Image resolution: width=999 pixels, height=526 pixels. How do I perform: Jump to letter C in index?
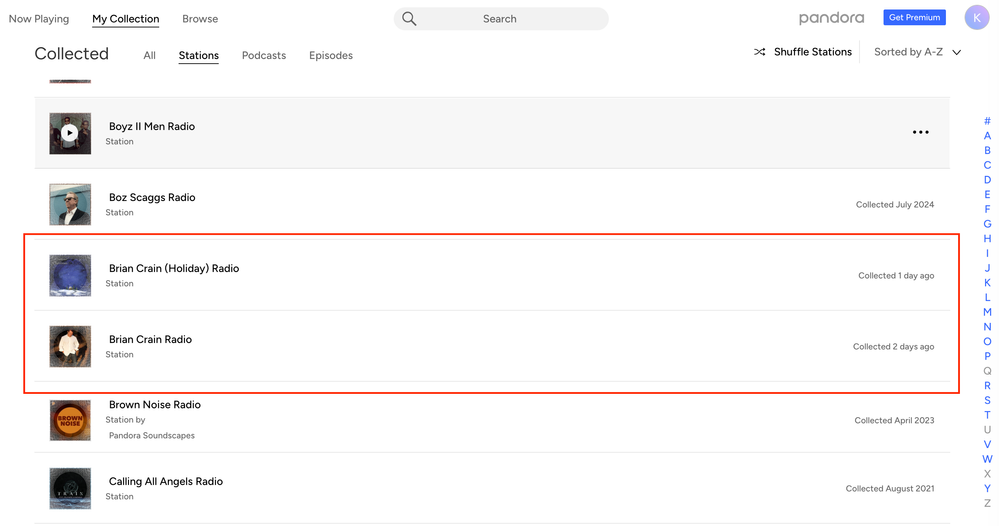pyautogui.click(x=987, y=165)
